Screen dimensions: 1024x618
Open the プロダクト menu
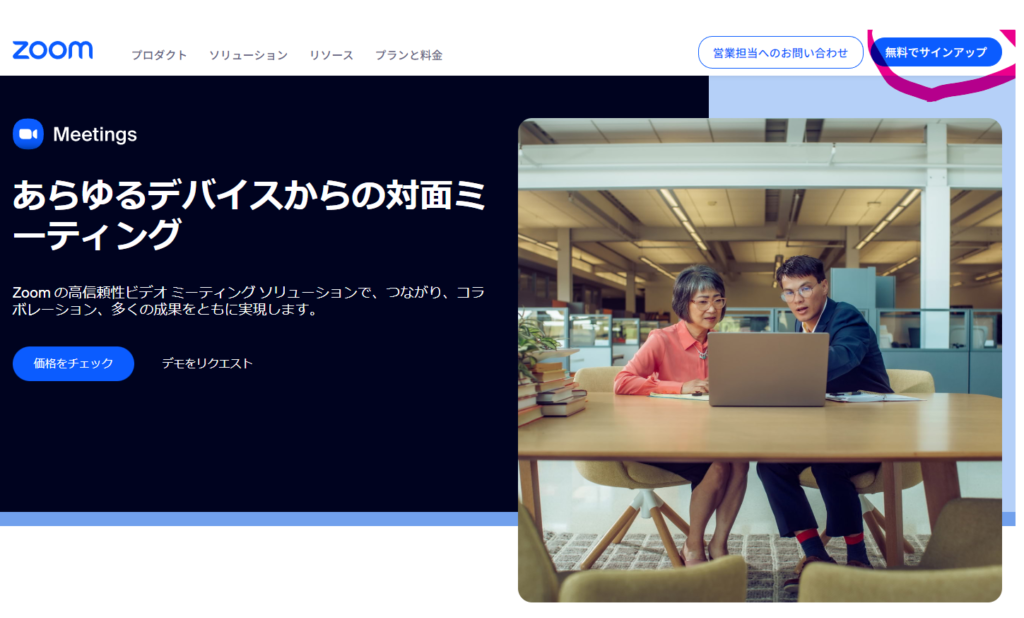pos(159,55)
